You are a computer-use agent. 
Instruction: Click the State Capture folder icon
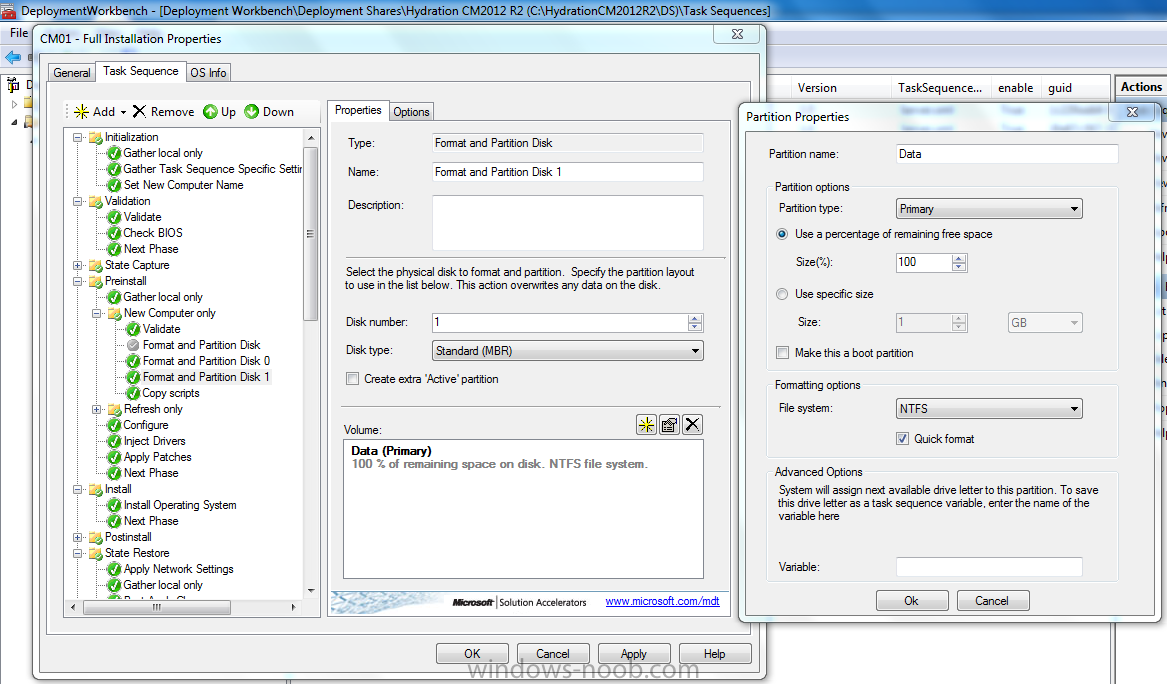click(95, 265)
